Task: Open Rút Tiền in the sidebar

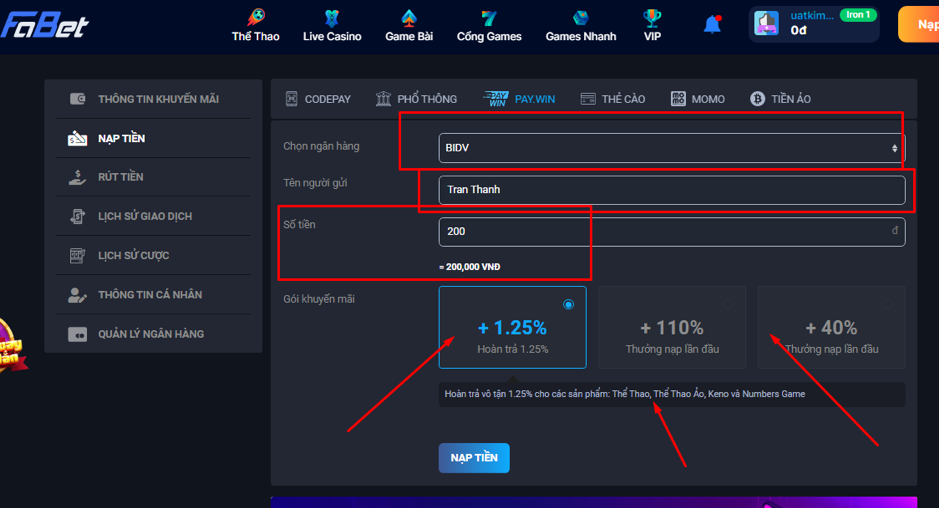Action: pyautogui.click(x=120, y=177)
